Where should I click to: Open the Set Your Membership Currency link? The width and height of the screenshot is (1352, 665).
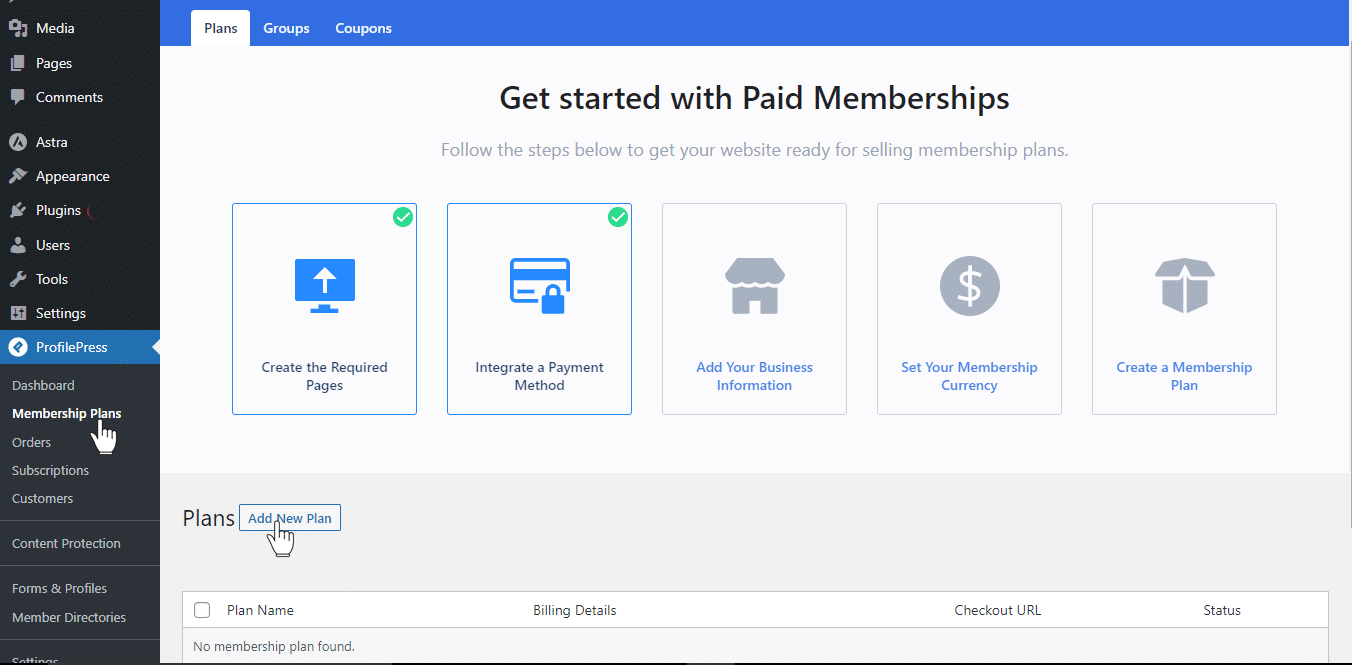click(970, 376)
